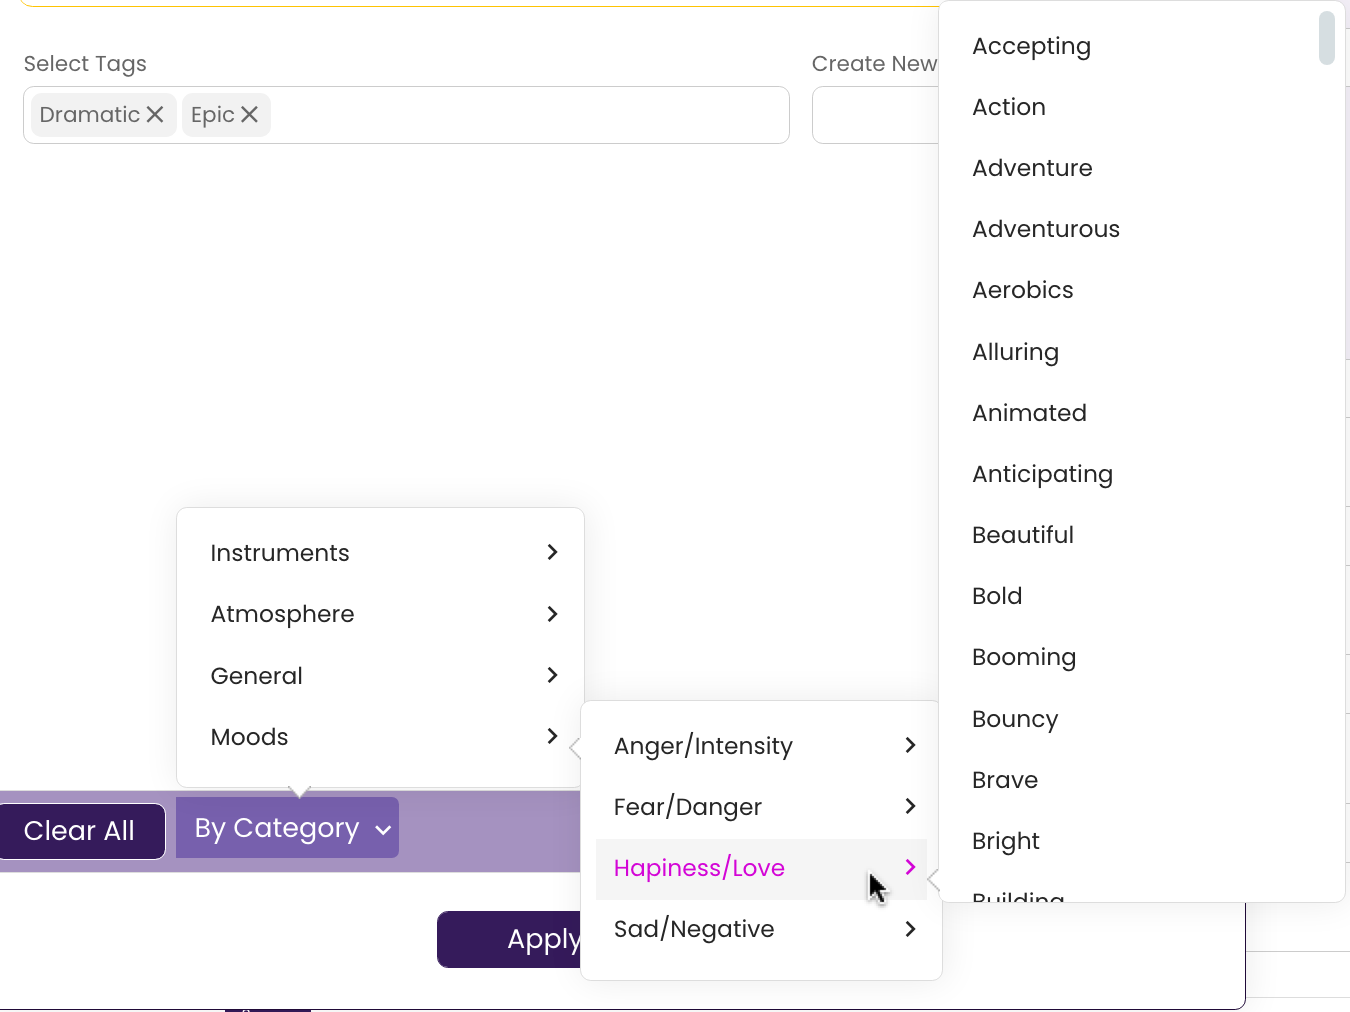
Task: Choose the Moods category
Action: coord(380,737)
